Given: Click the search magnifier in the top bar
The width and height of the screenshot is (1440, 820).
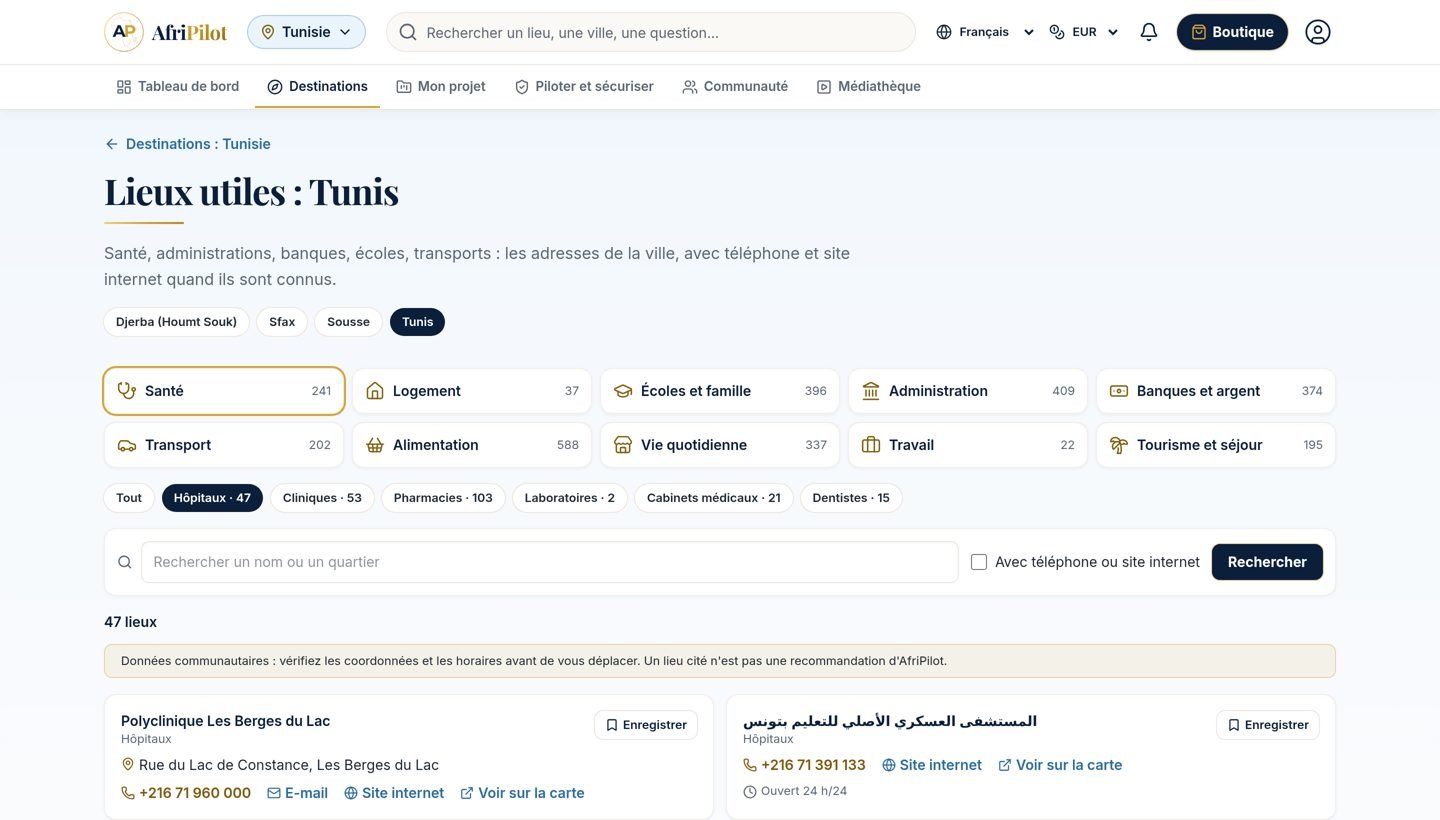Looking at the screenshot, I should click(x=407, y=32).
